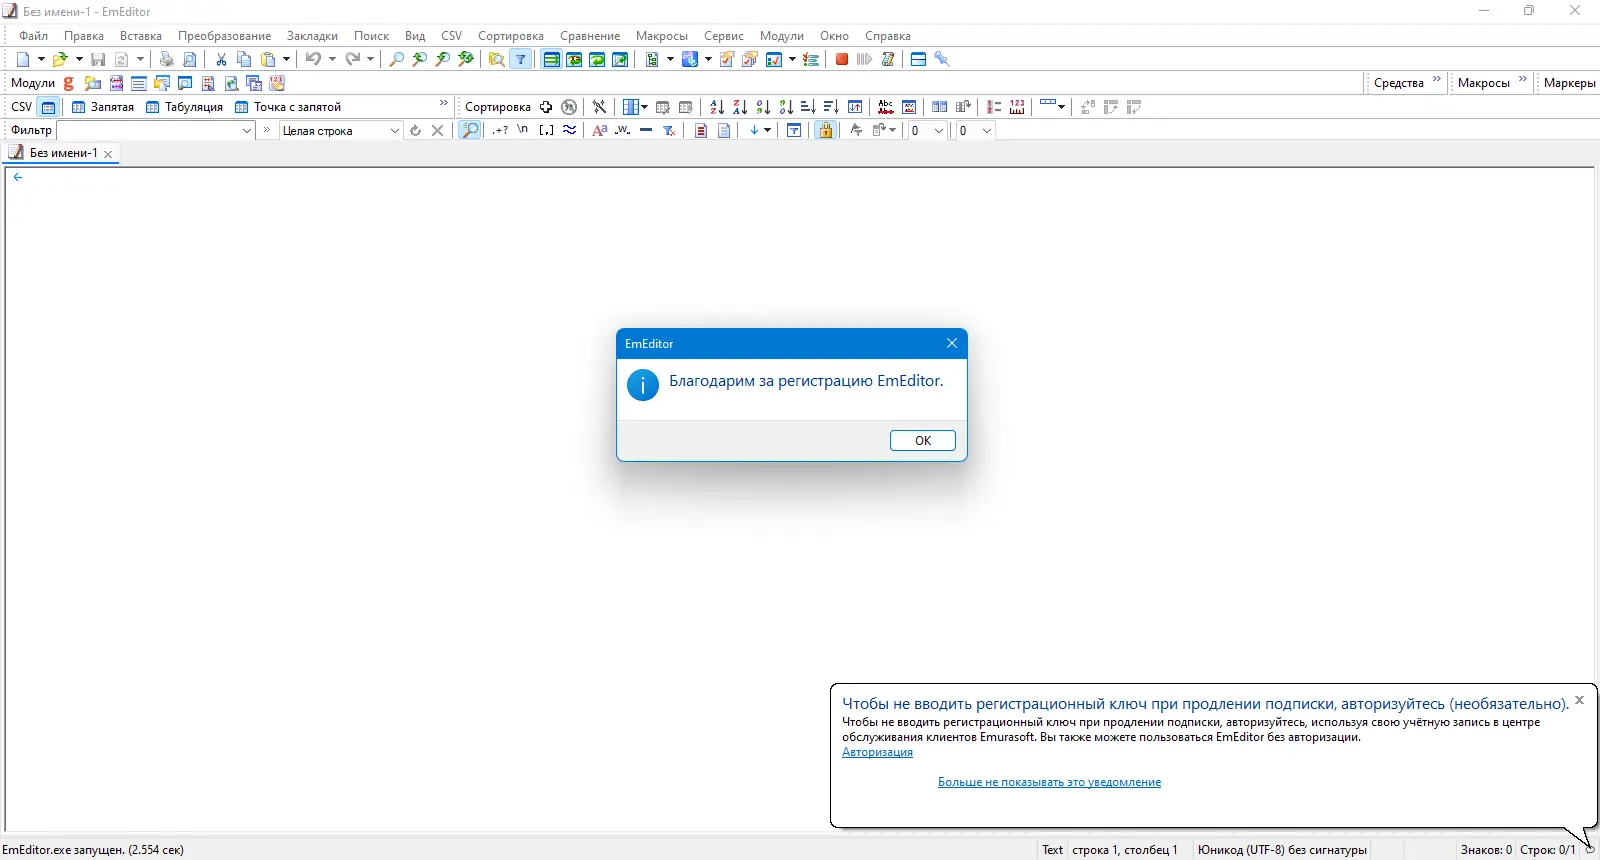Select the Запятая CSV mode
The image size is (1600, 860).
[102, 107]
